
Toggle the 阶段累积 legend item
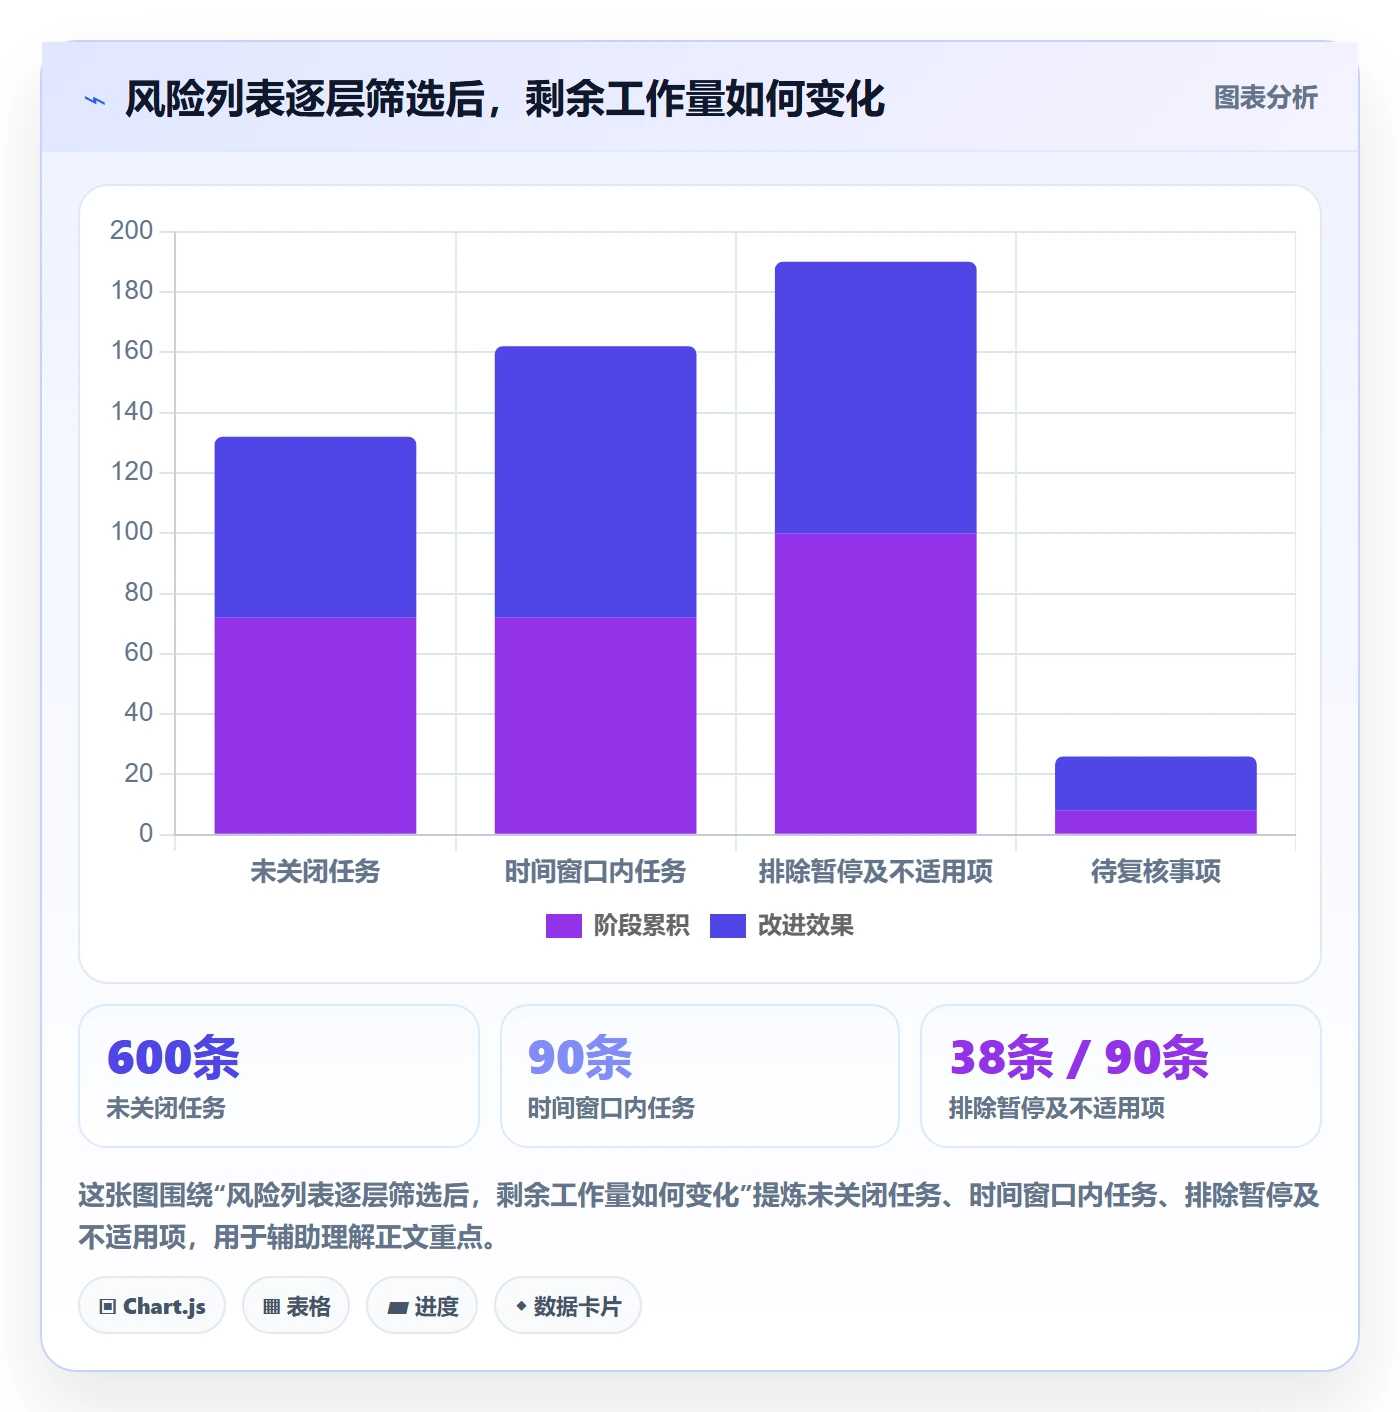(x=617, y=926)
